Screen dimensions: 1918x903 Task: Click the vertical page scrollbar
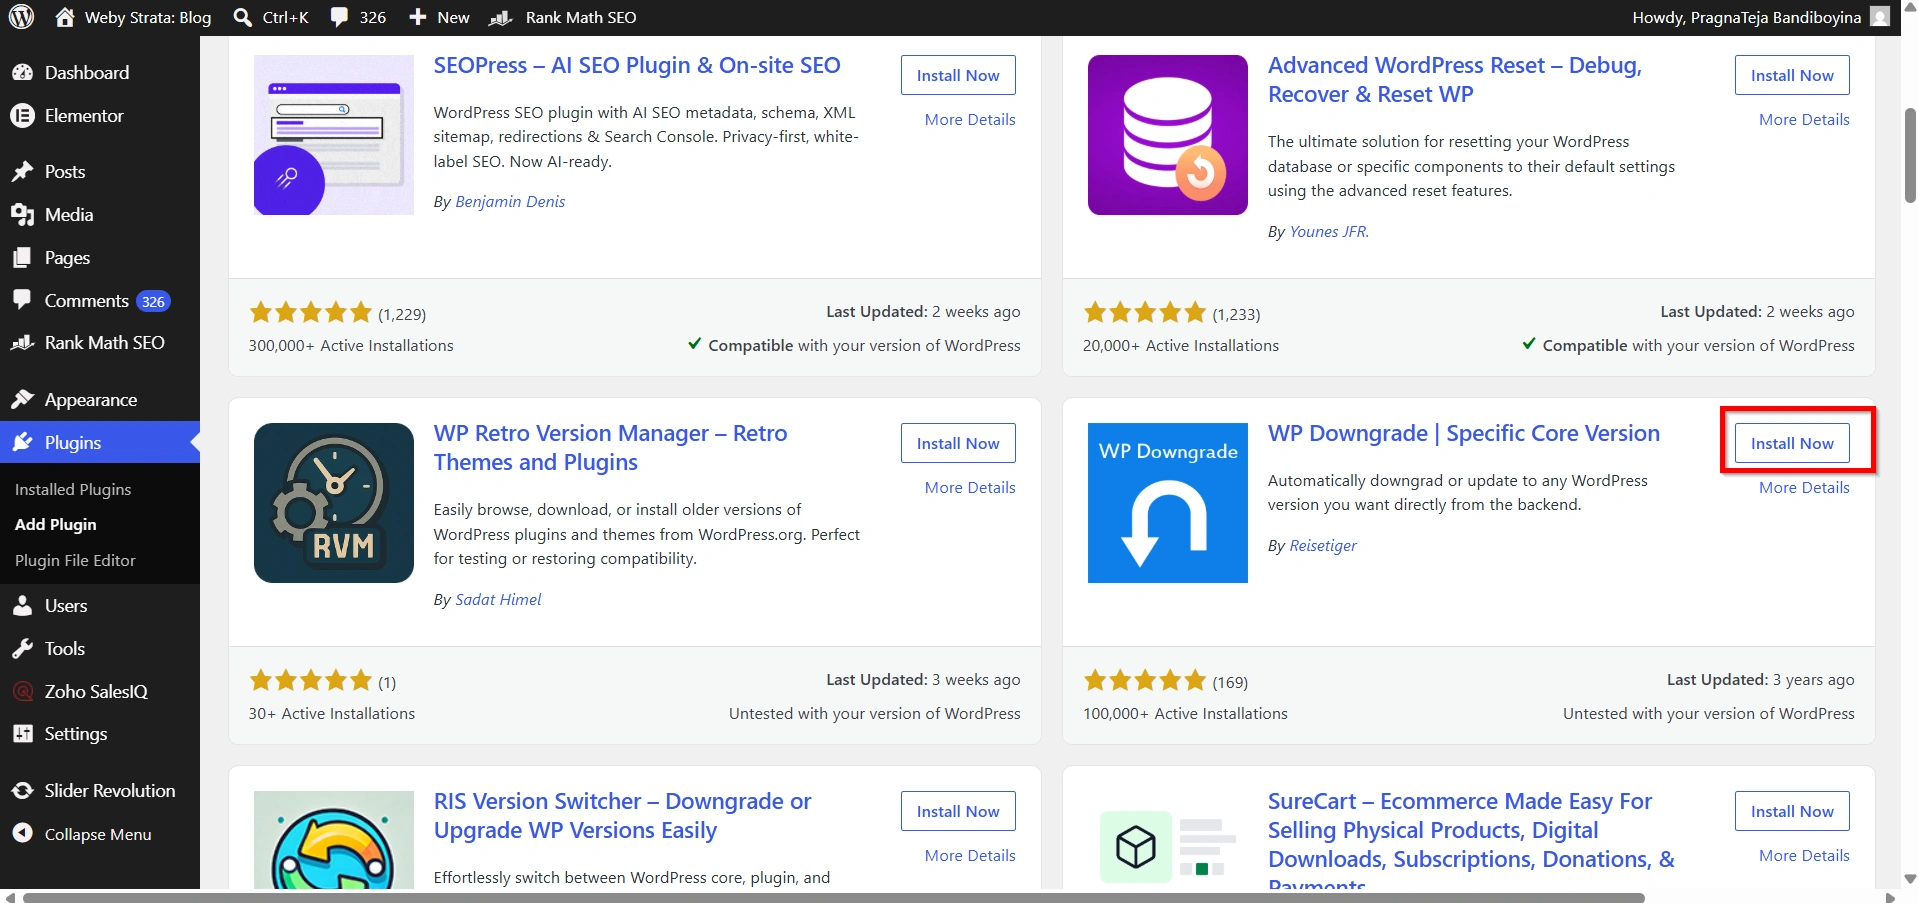tap(1909, 156)
